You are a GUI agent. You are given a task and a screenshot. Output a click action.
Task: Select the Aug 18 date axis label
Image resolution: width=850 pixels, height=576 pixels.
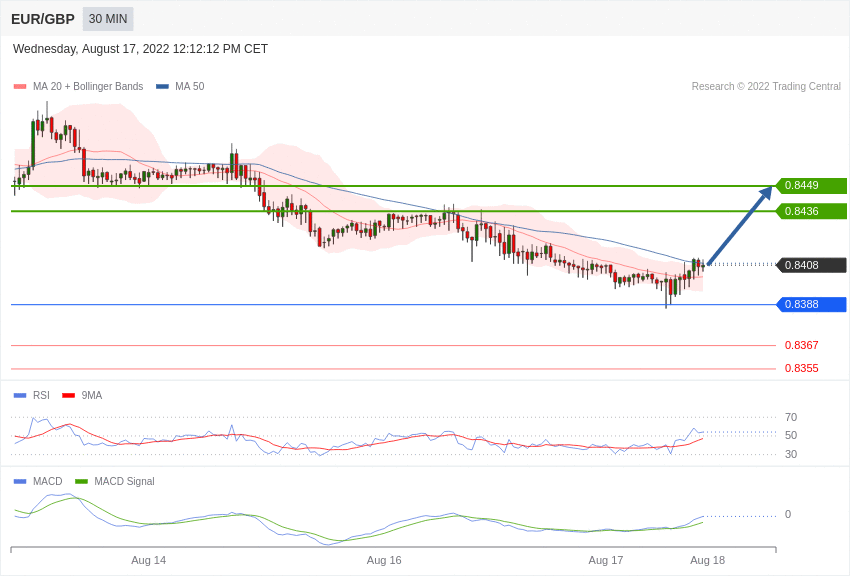click(707, 560)
